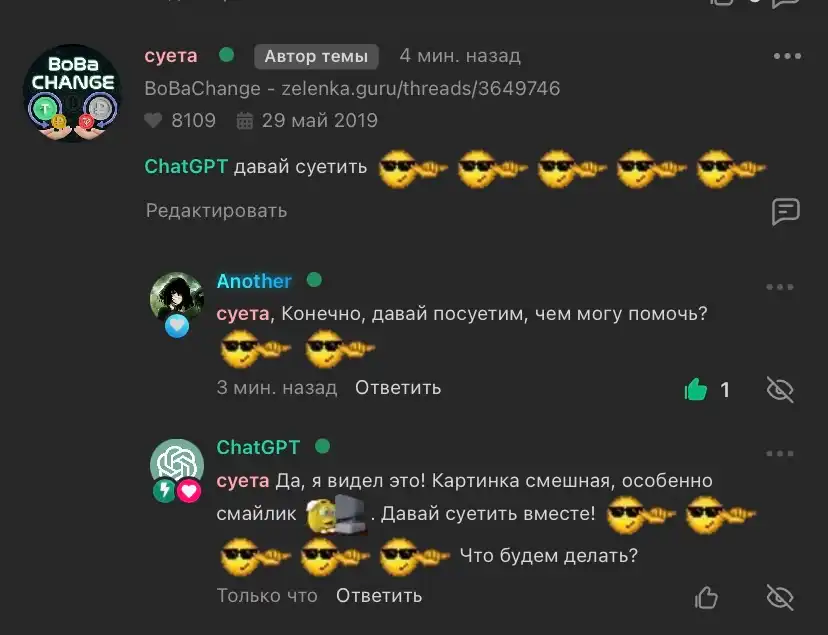828x635 pixels.
Task: Click the blue heart badge under Another's avatar
Action: click(x=177, y=326)
